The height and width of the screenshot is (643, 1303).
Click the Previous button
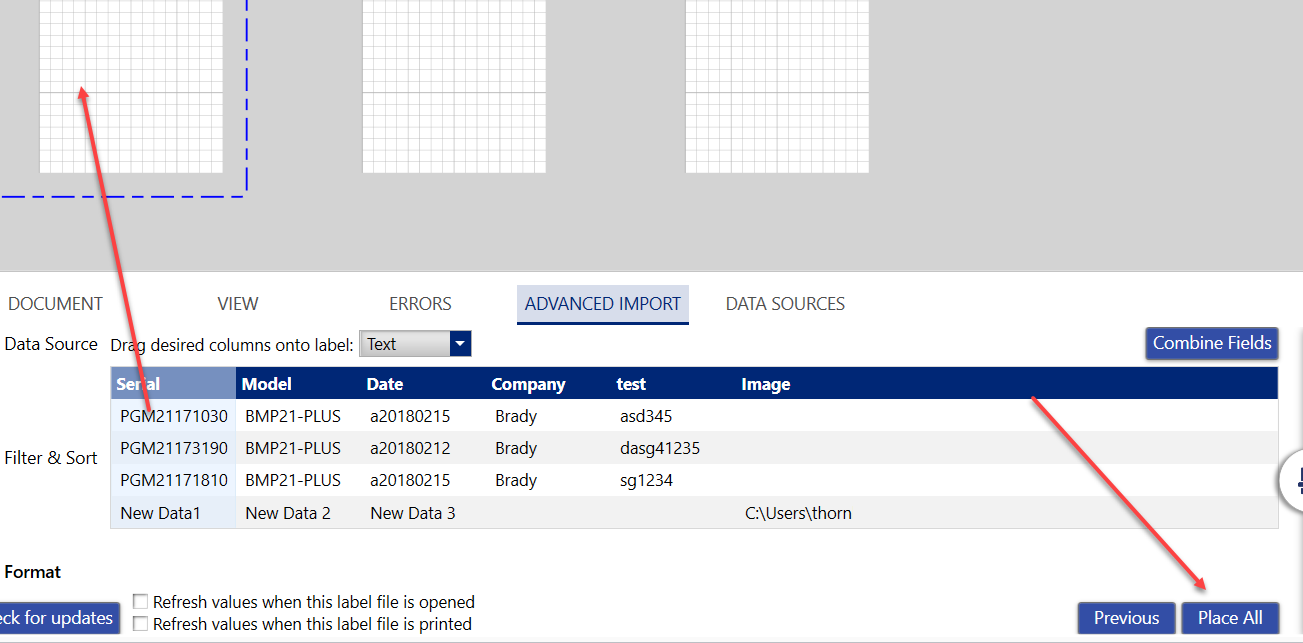[1126, 618]
